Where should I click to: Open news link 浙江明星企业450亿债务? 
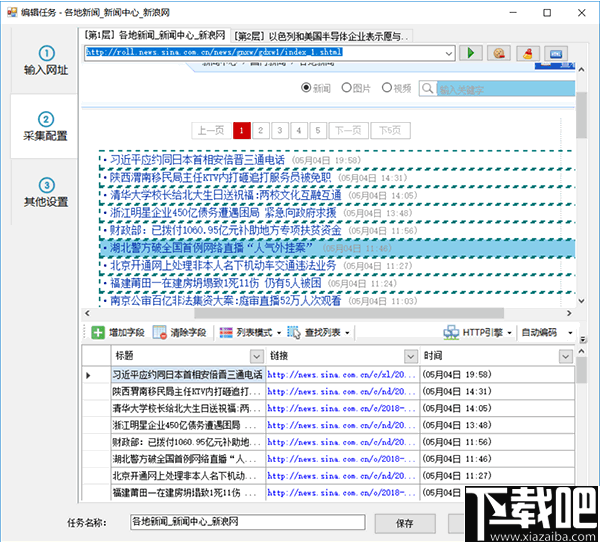coord(223,213)
